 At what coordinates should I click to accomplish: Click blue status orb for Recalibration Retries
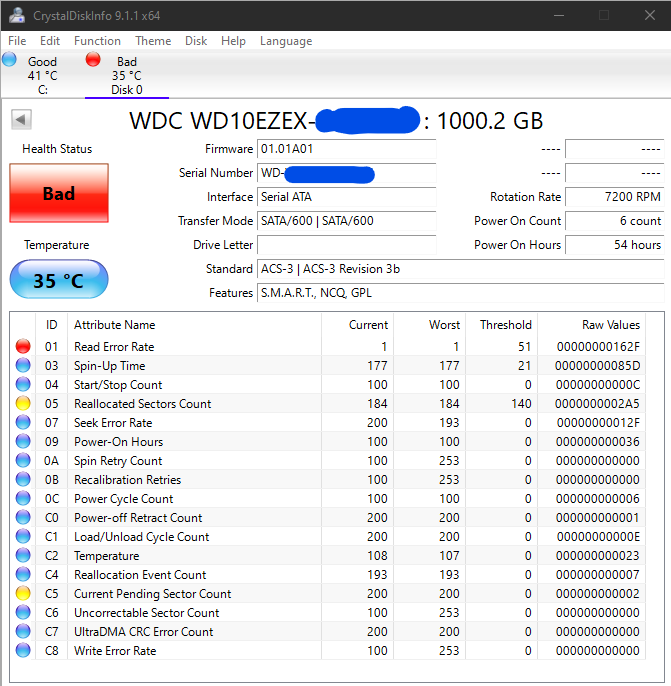[23, 480]
